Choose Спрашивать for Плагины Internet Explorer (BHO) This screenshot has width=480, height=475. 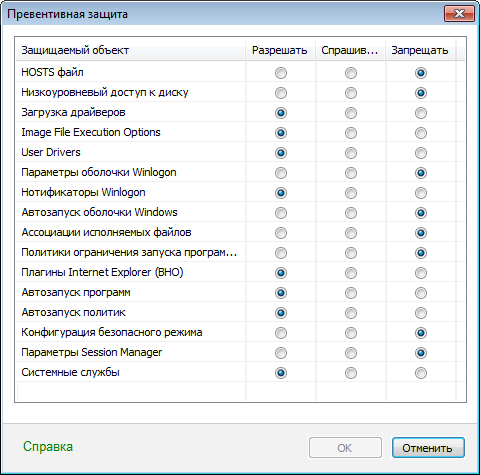tap(351, 273)
